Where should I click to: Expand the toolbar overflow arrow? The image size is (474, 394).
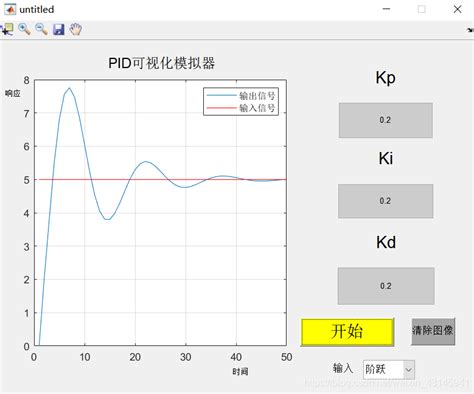[x=470, y=30]
